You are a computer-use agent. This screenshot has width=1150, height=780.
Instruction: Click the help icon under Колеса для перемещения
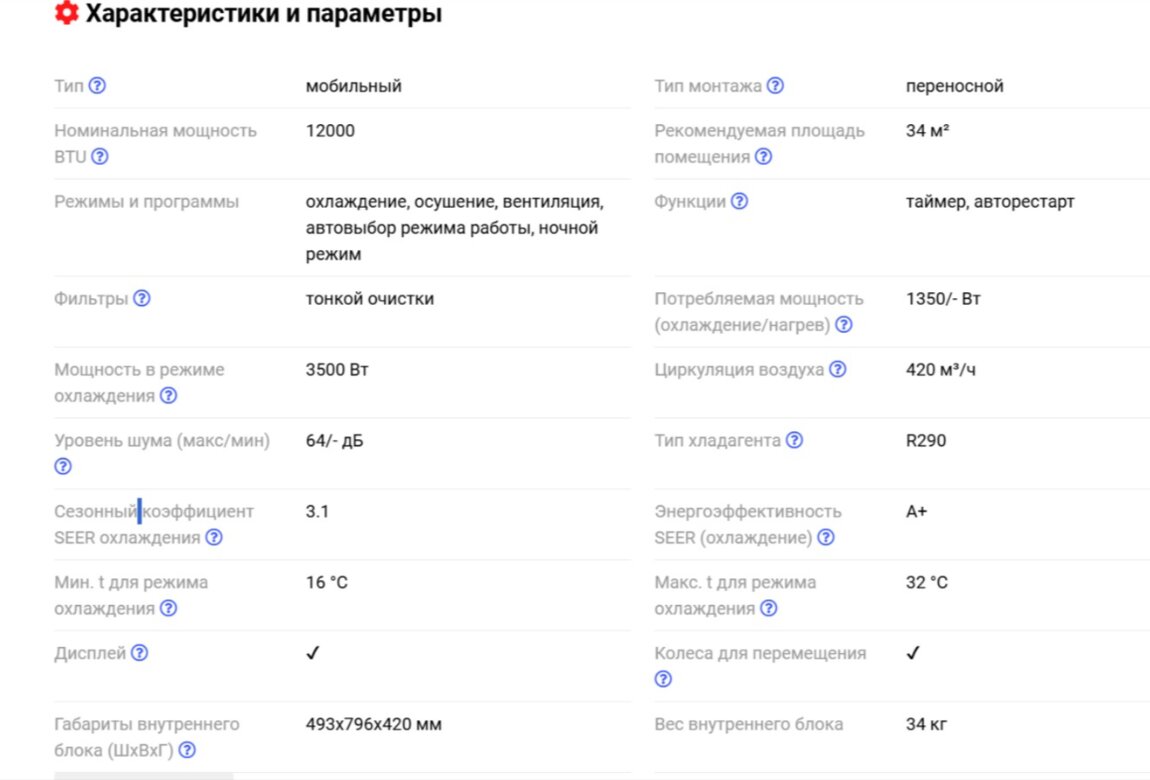point(663,679)
